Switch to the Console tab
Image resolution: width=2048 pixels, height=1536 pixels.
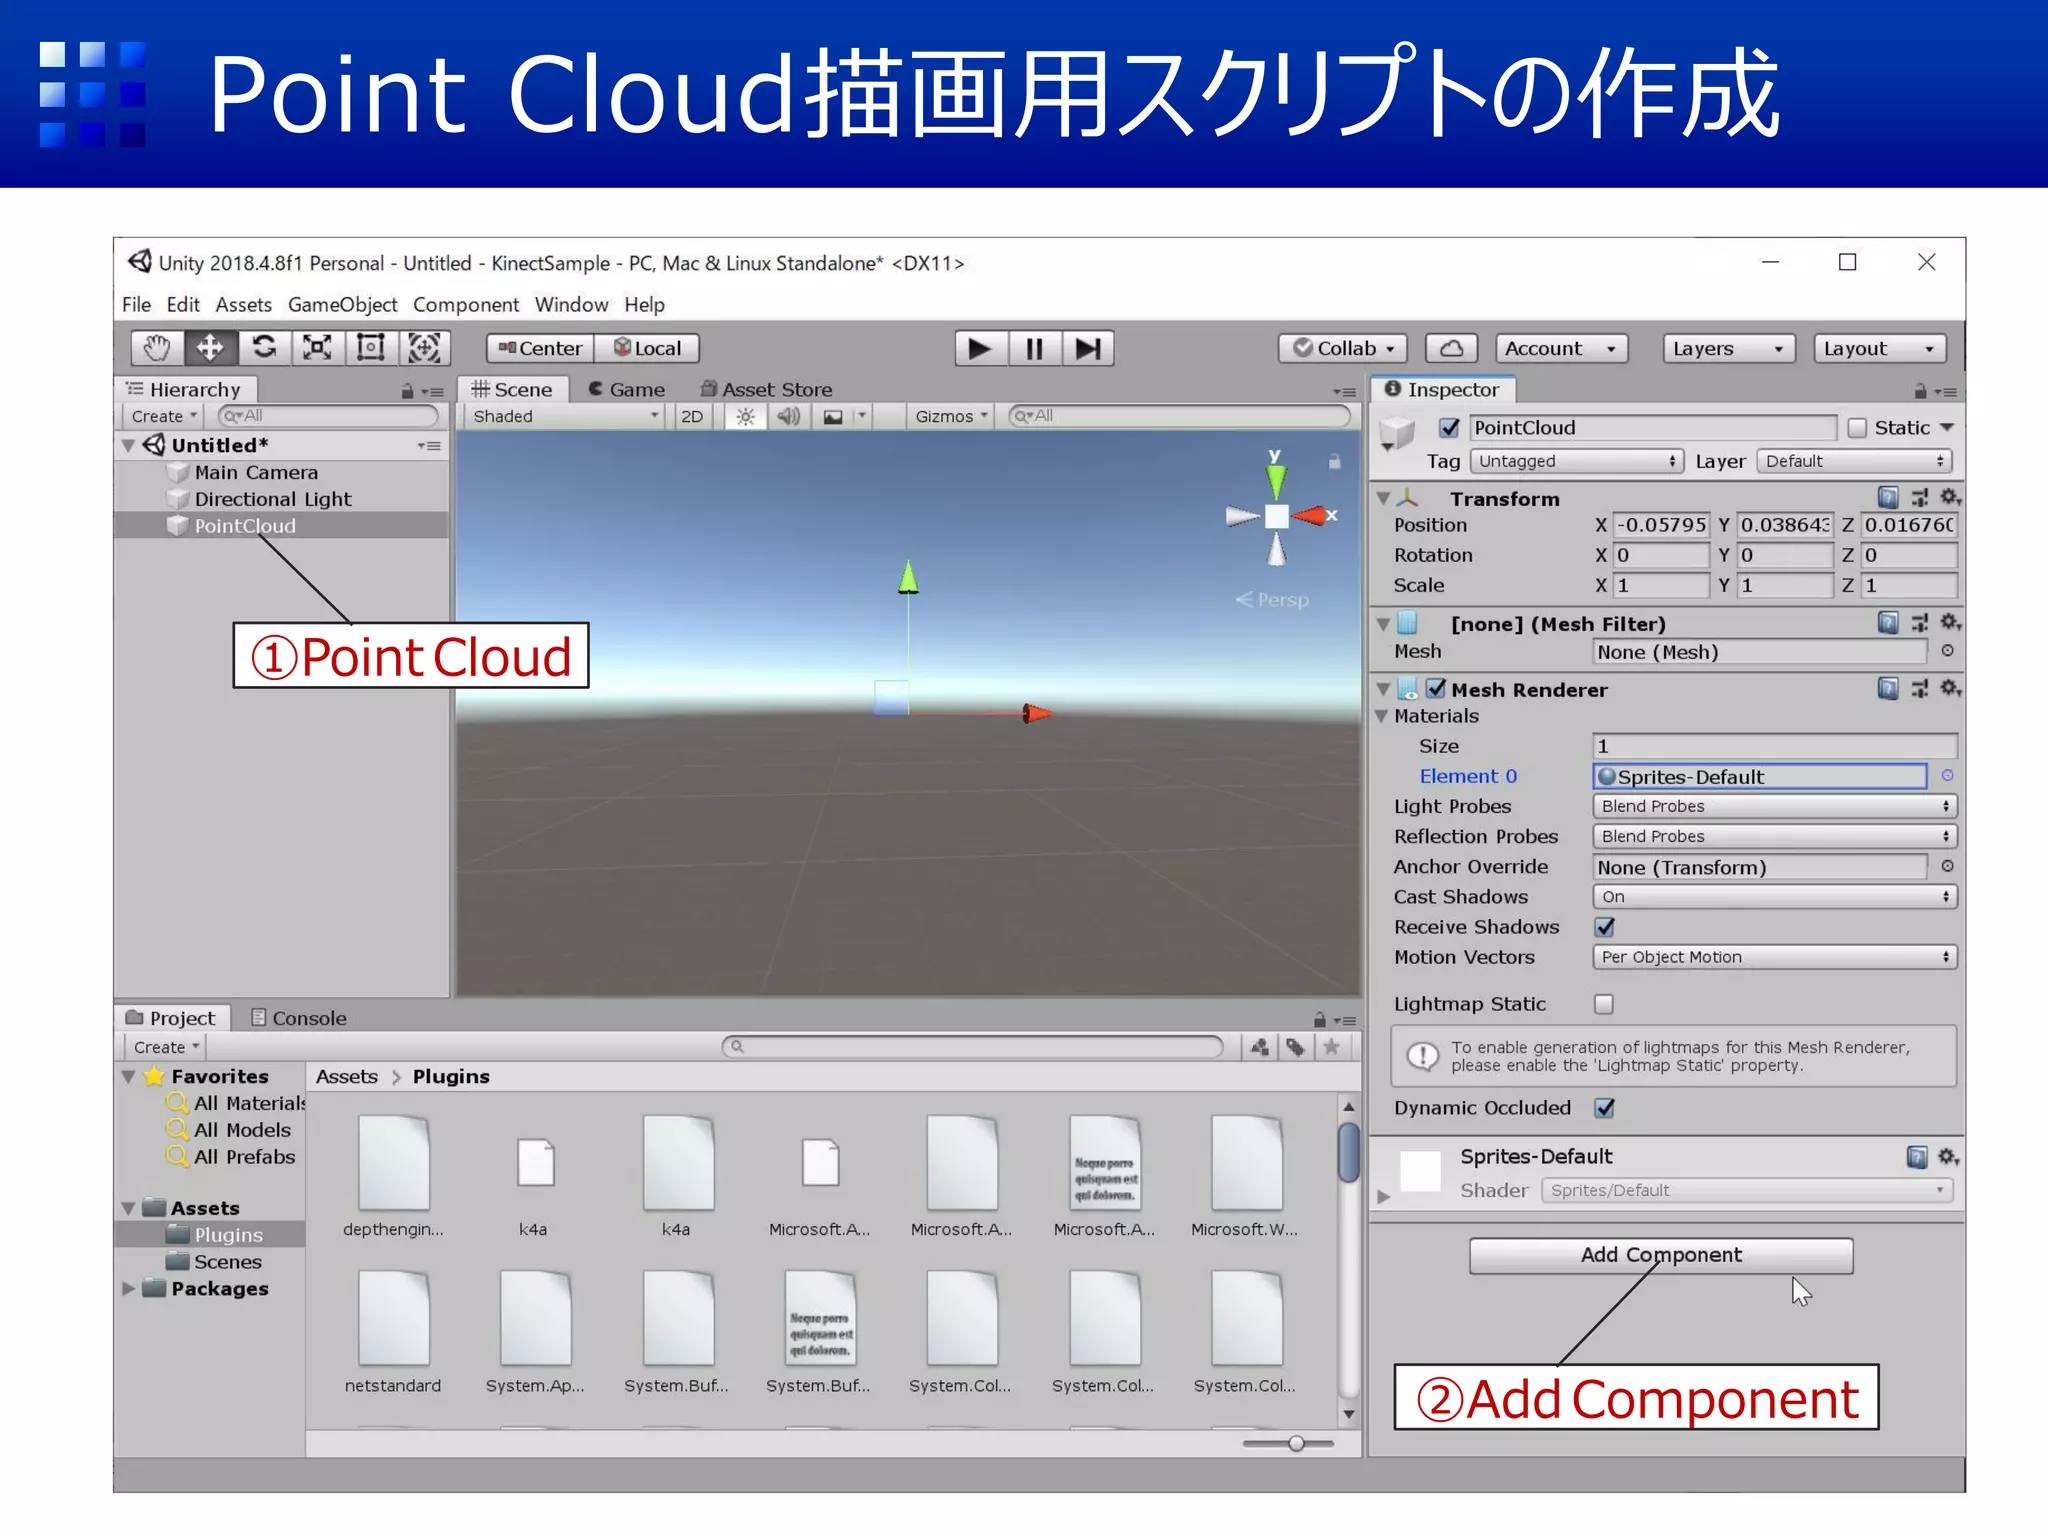298,1018
